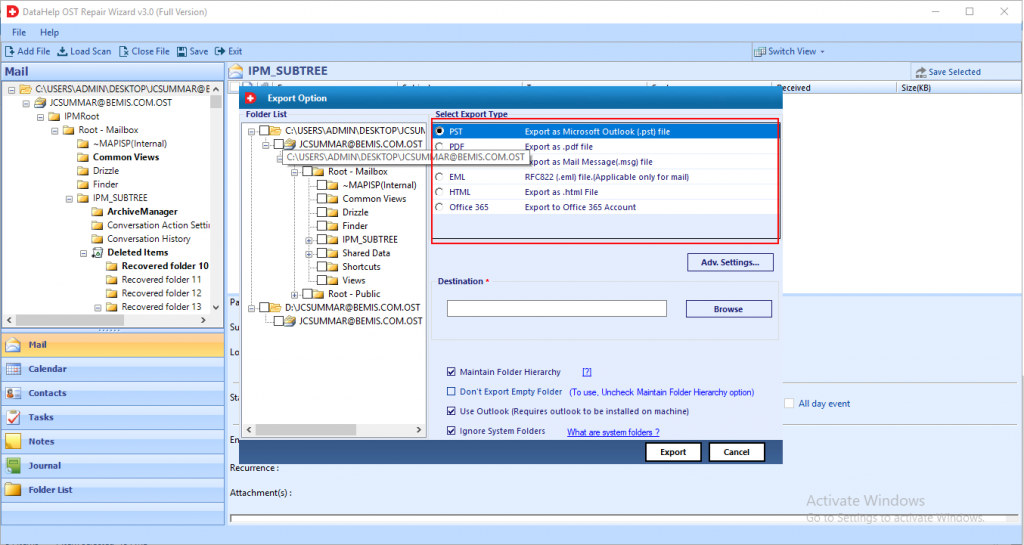Viewport: 1024px width, 545px height.
Task: Click the Export button
Action: 673,452
